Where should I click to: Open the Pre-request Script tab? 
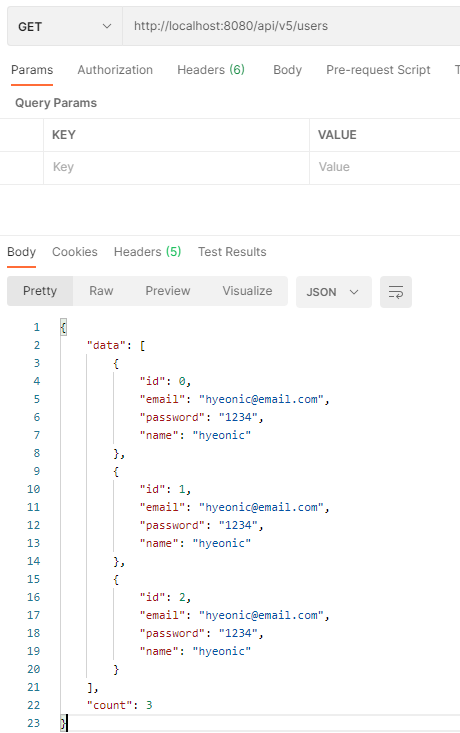click(378, 70)
